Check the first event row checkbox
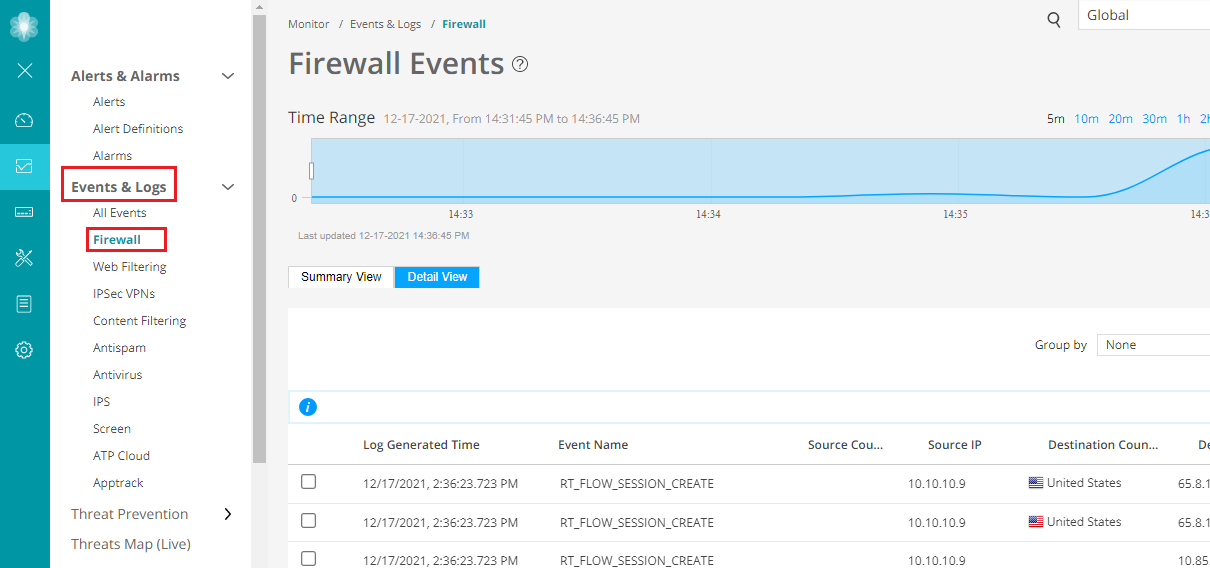1210x568 pixels. pyautogui.click(x=308, y=482)
